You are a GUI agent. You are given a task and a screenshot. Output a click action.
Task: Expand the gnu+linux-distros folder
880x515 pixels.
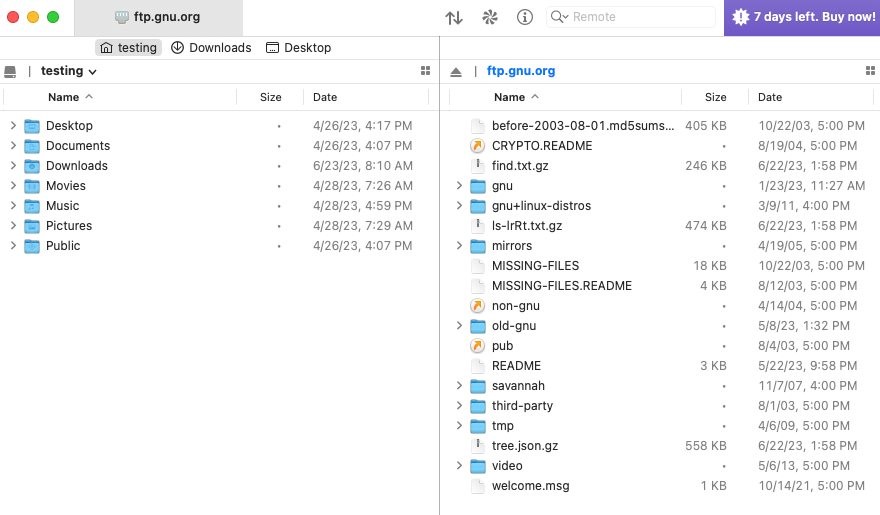click(x=459, y=206)
